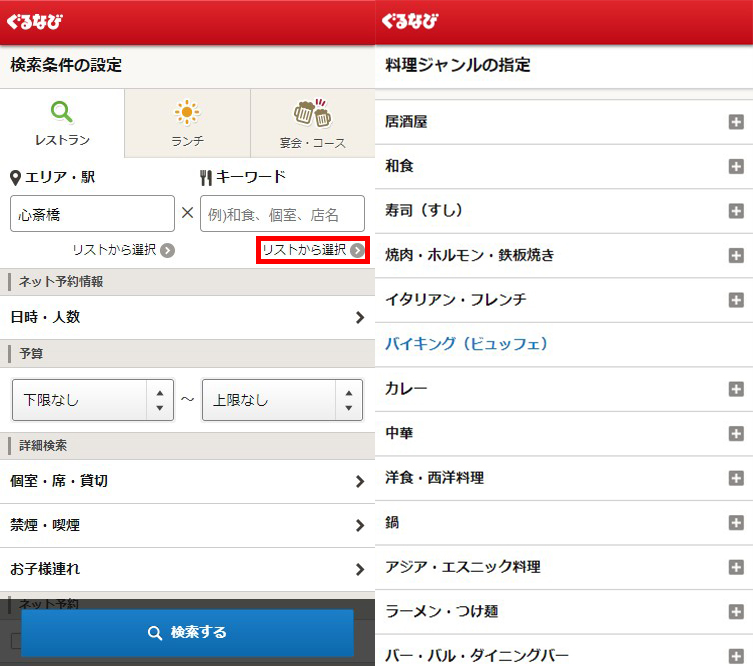
Task: Click the ぐるなび logo in left panel header
Action: 34,22
